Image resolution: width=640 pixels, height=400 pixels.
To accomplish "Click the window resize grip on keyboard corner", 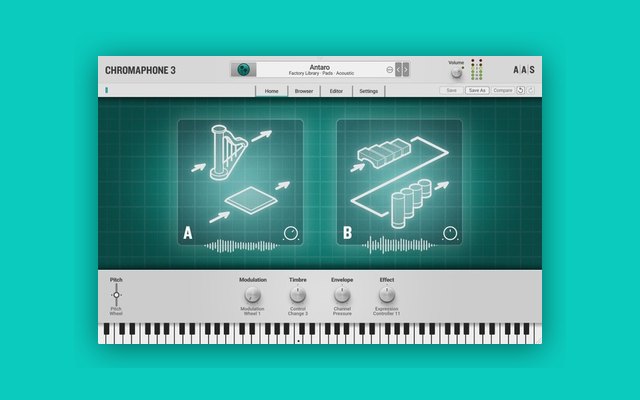I will point(538,340).
